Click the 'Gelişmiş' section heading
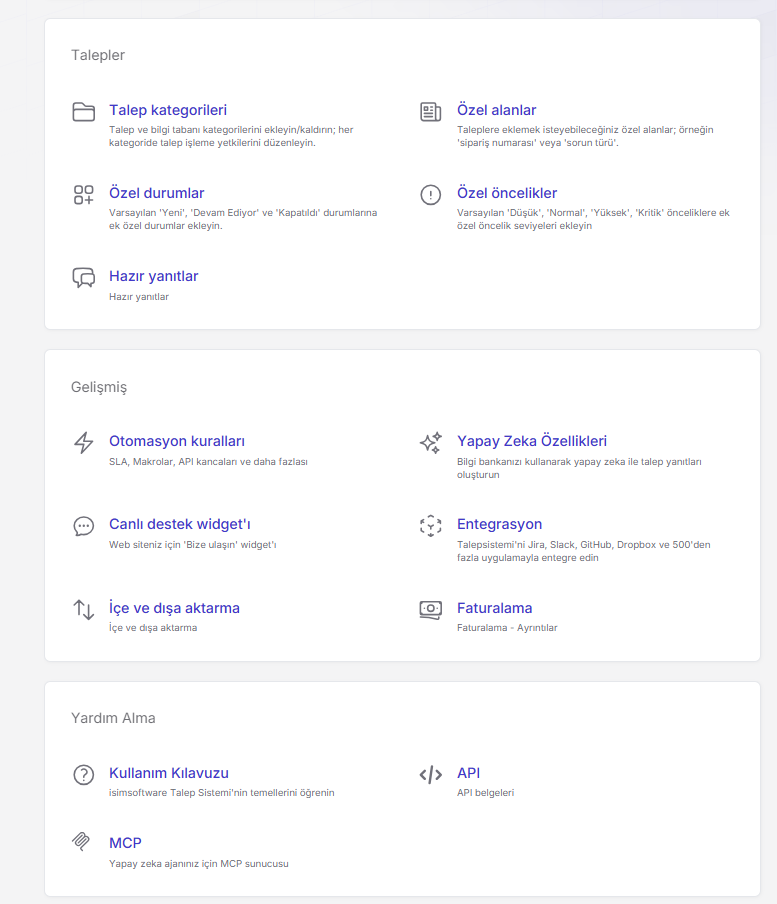This screenshot has width=777, height=904. point(99,387)
